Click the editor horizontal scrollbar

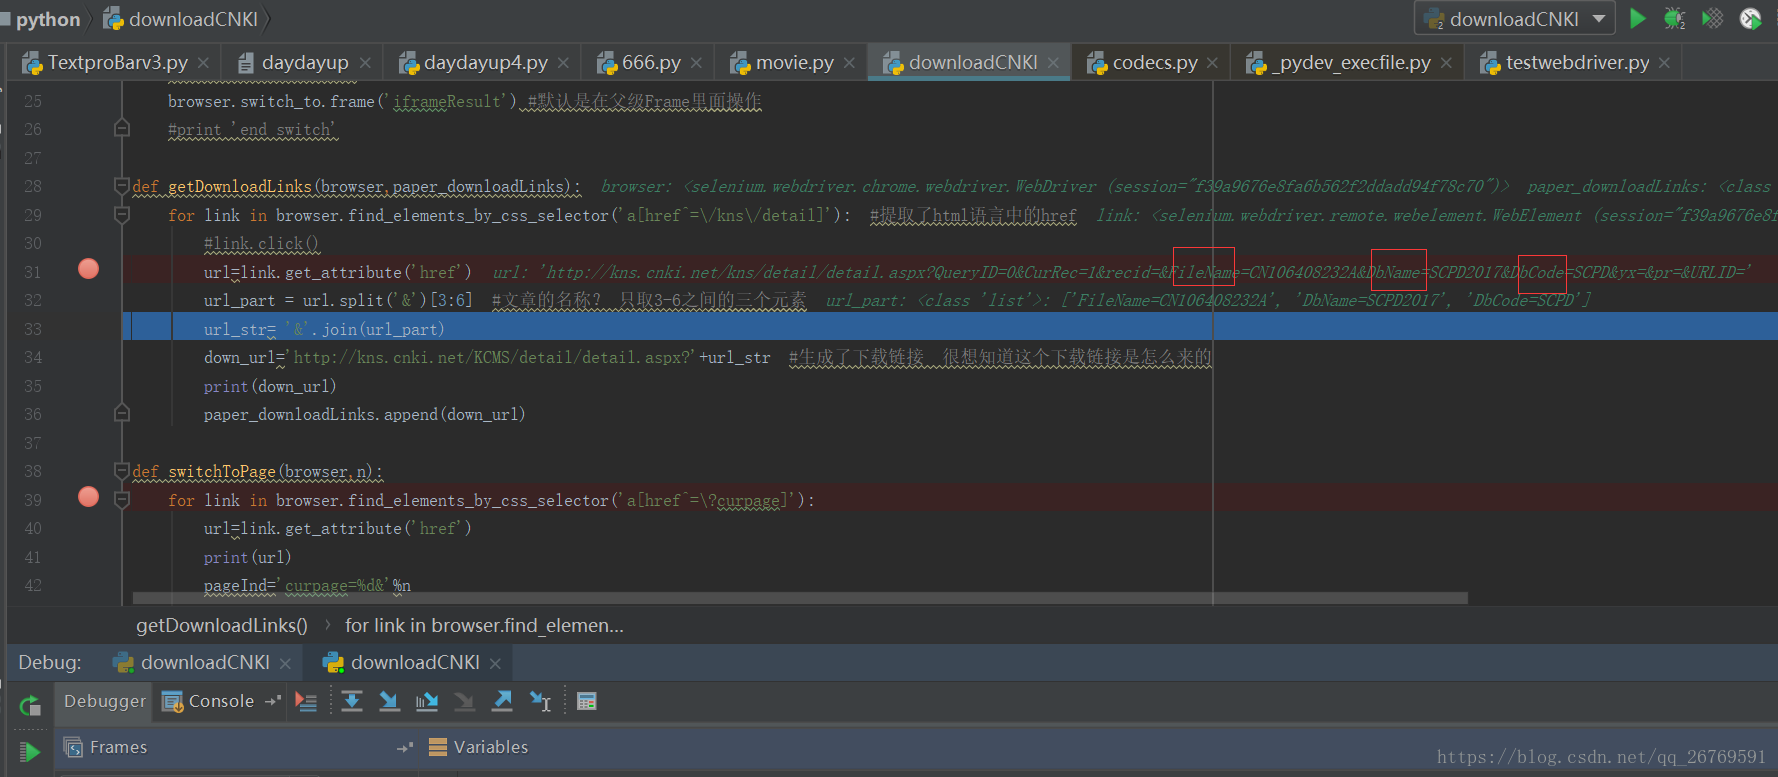(x=800, y=598)
